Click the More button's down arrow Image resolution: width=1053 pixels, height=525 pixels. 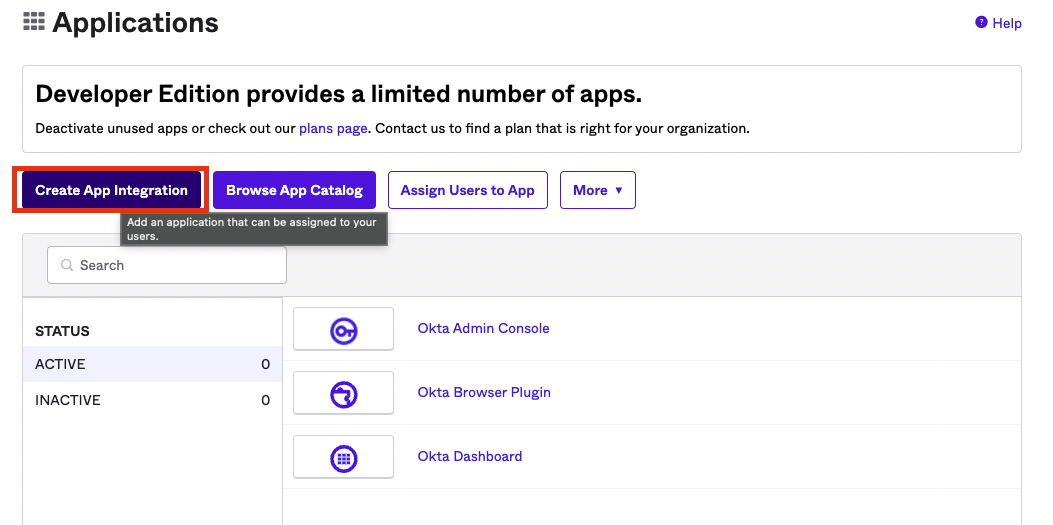click(619, 190)
